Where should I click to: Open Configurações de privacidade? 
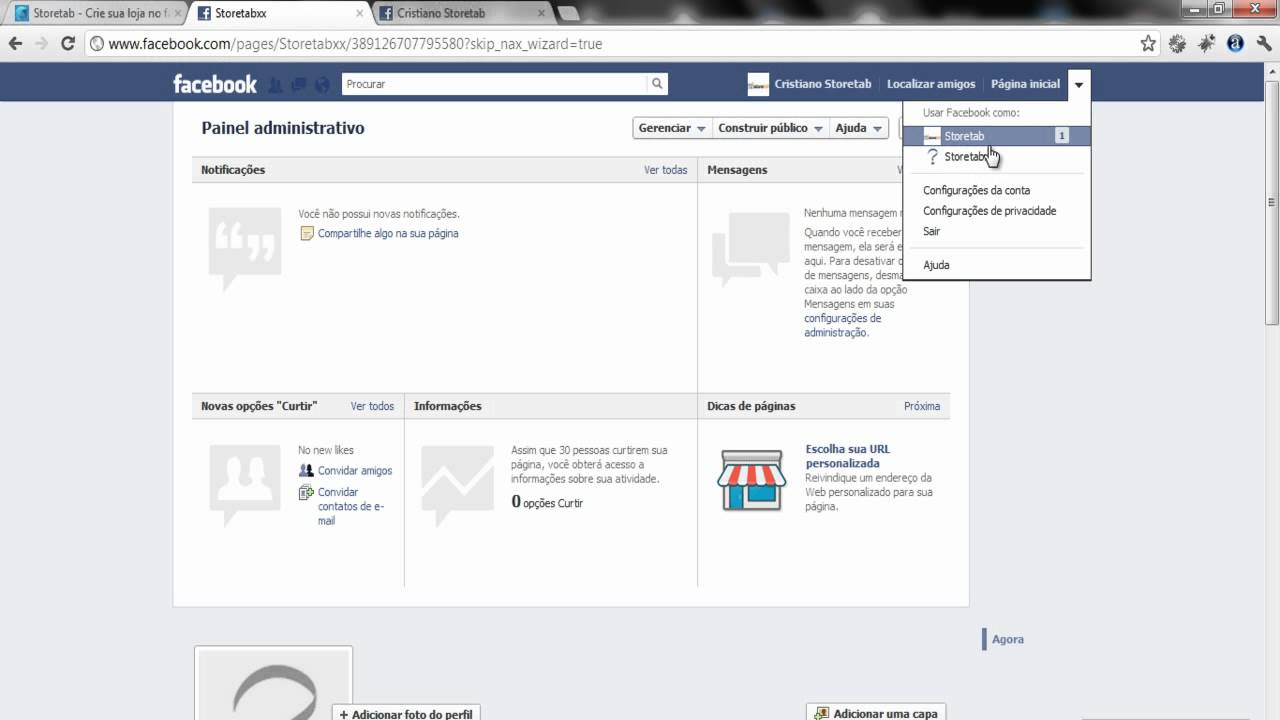pos(989,211)
